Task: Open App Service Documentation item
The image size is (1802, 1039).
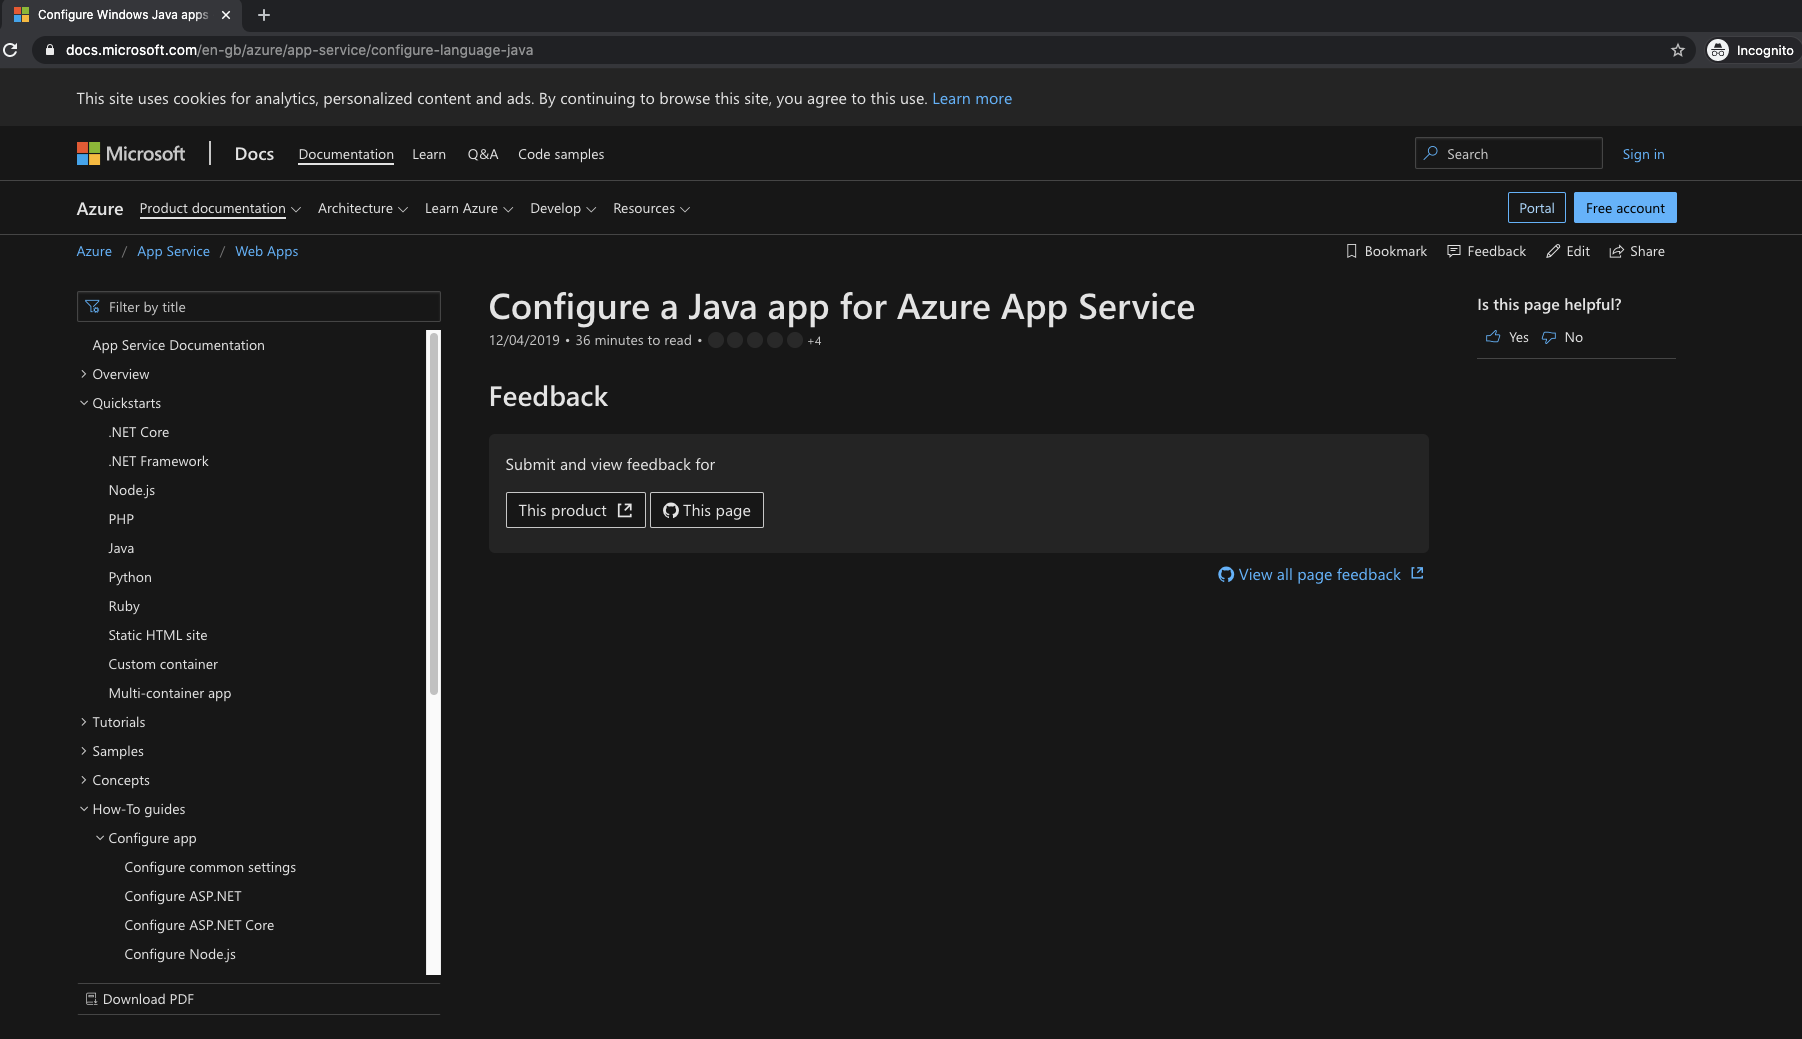Action: (x=179, y=345)
